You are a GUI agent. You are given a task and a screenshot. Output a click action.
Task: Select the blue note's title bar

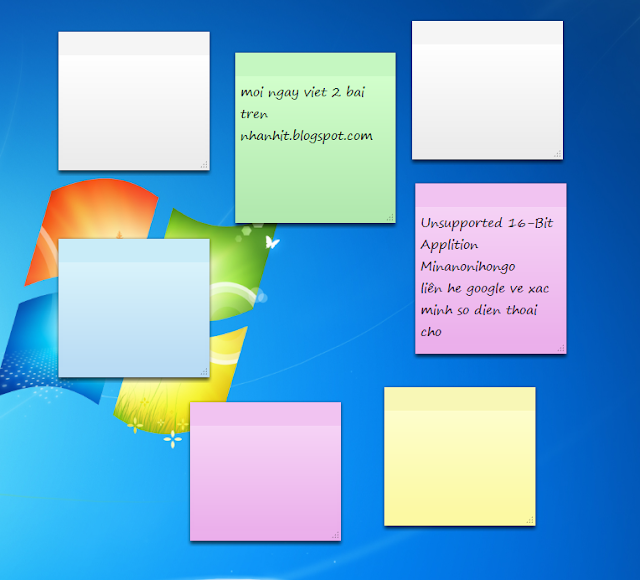pos(134,251)
